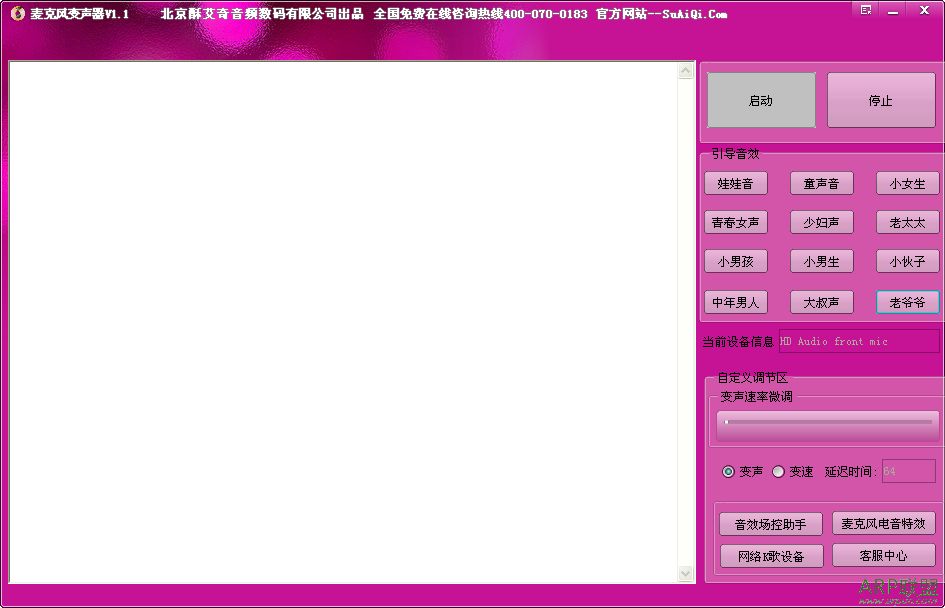Screen dimensions: 945x608
Task: Apply the 娃娃音 voice effect
Action: pos(736,184)
